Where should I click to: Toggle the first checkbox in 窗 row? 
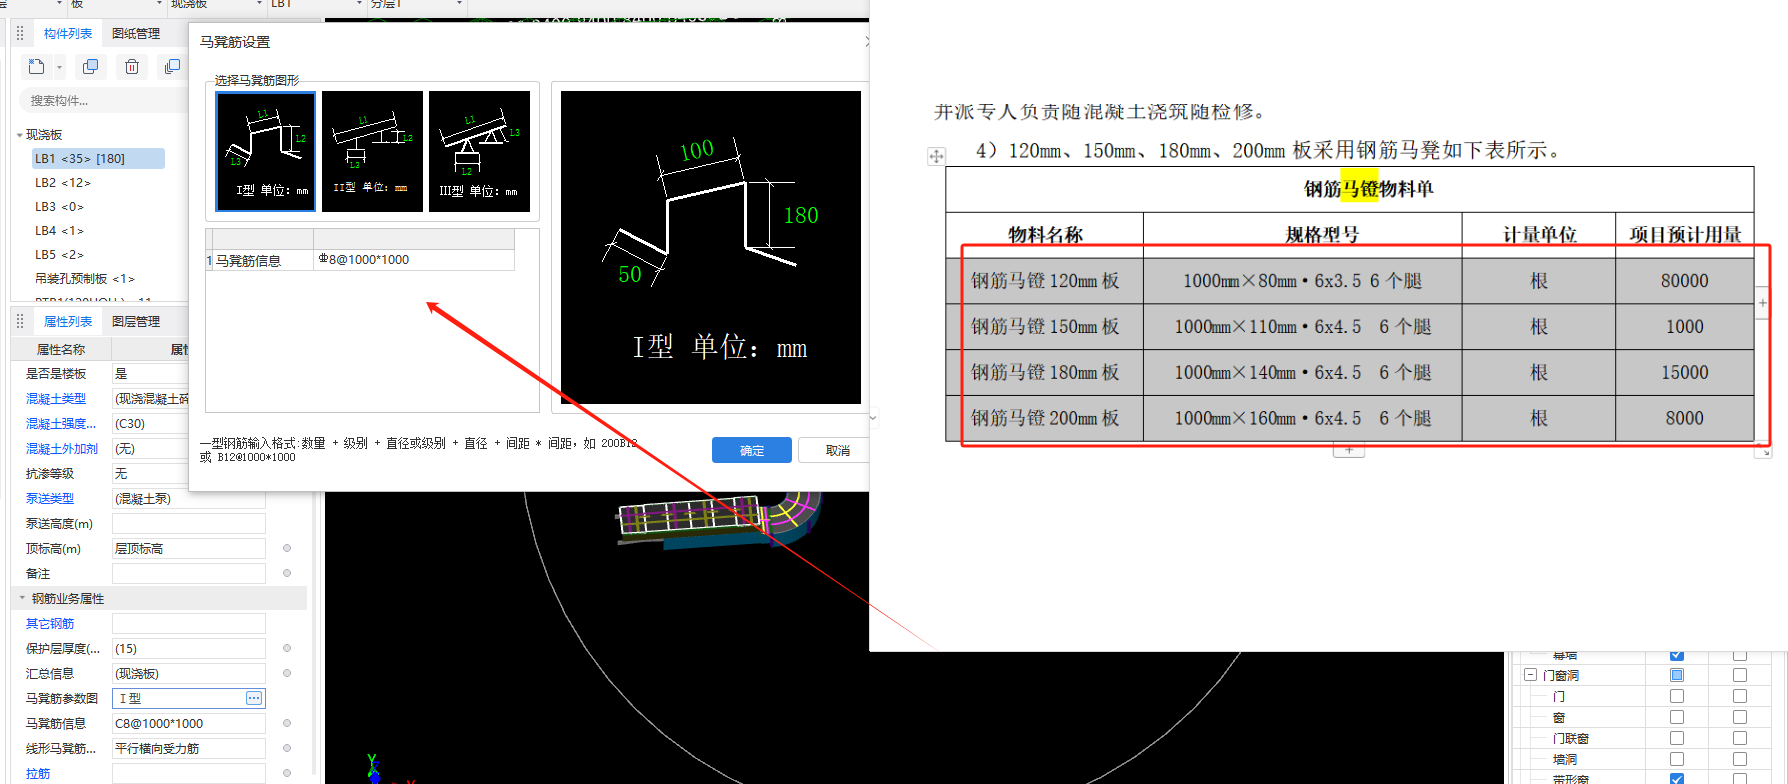pos(1677,717)
